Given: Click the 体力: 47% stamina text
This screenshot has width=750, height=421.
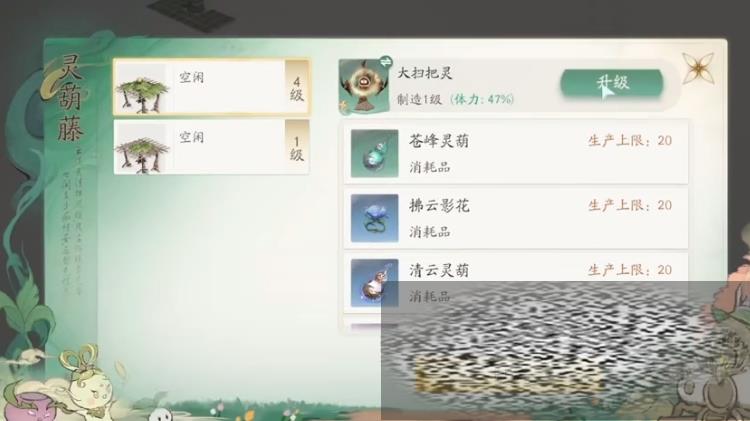Looking at the screenshot, I should [482, 99].
